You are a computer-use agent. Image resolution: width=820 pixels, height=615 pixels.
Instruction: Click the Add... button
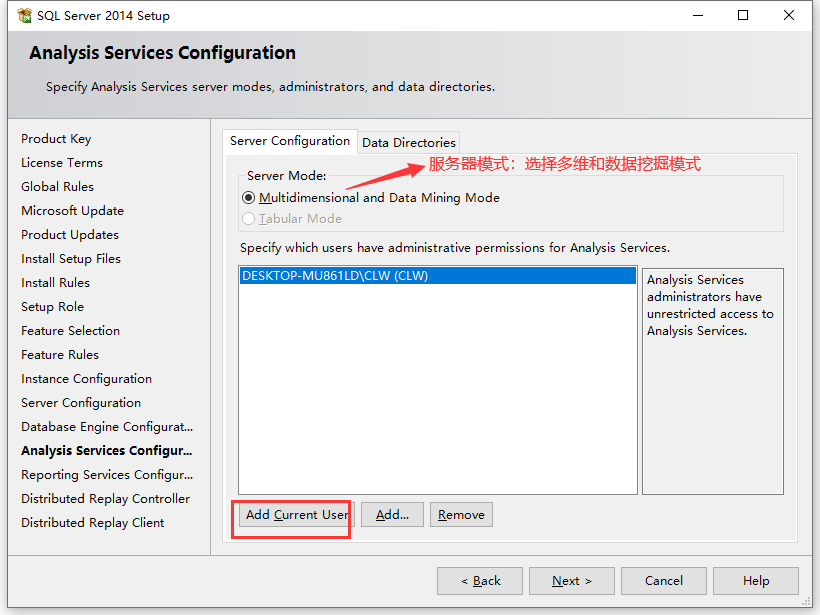(392, 515)
